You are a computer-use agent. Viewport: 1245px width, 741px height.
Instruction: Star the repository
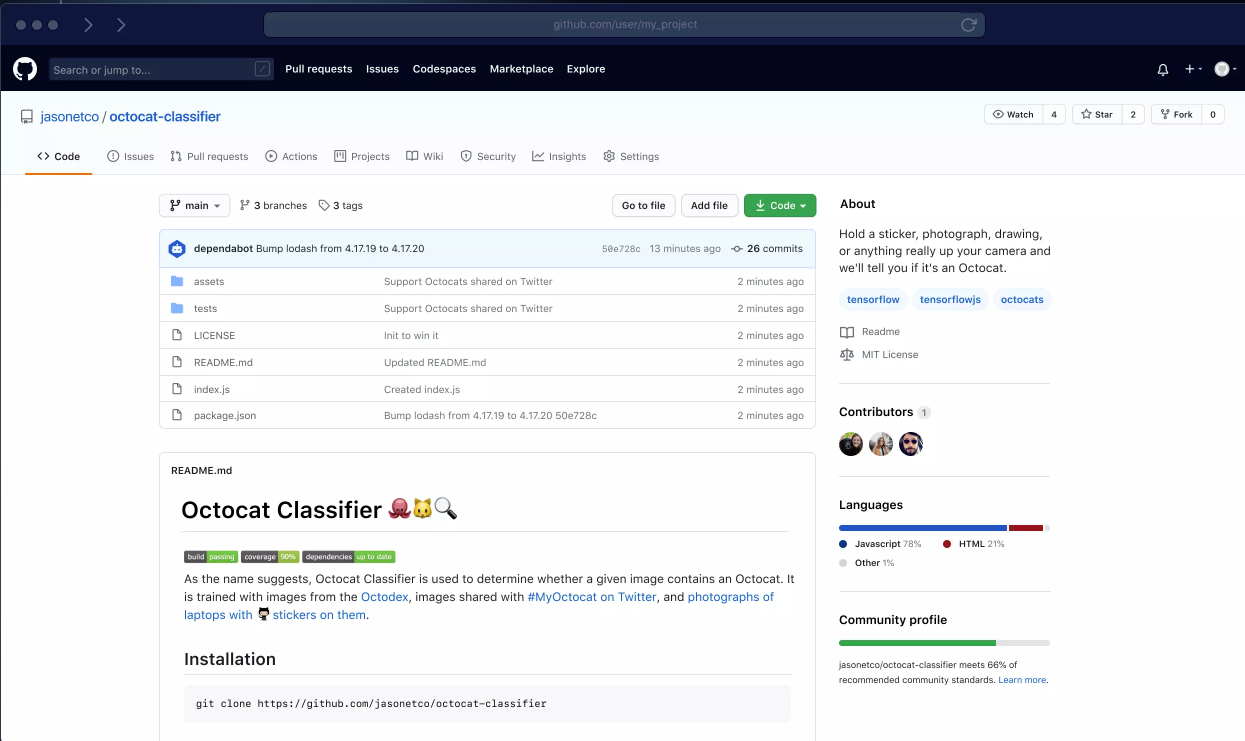coord(1097,115)
